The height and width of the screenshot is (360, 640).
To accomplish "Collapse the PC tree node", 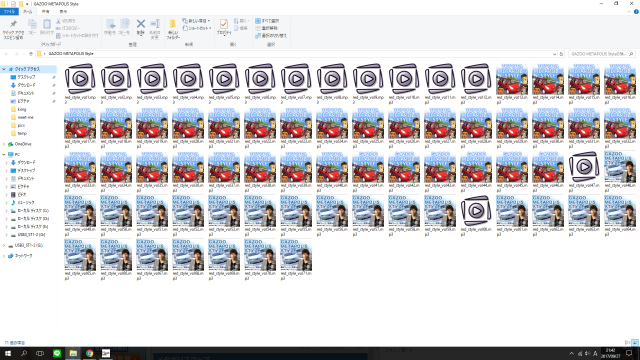I will (x=4, y=154).
